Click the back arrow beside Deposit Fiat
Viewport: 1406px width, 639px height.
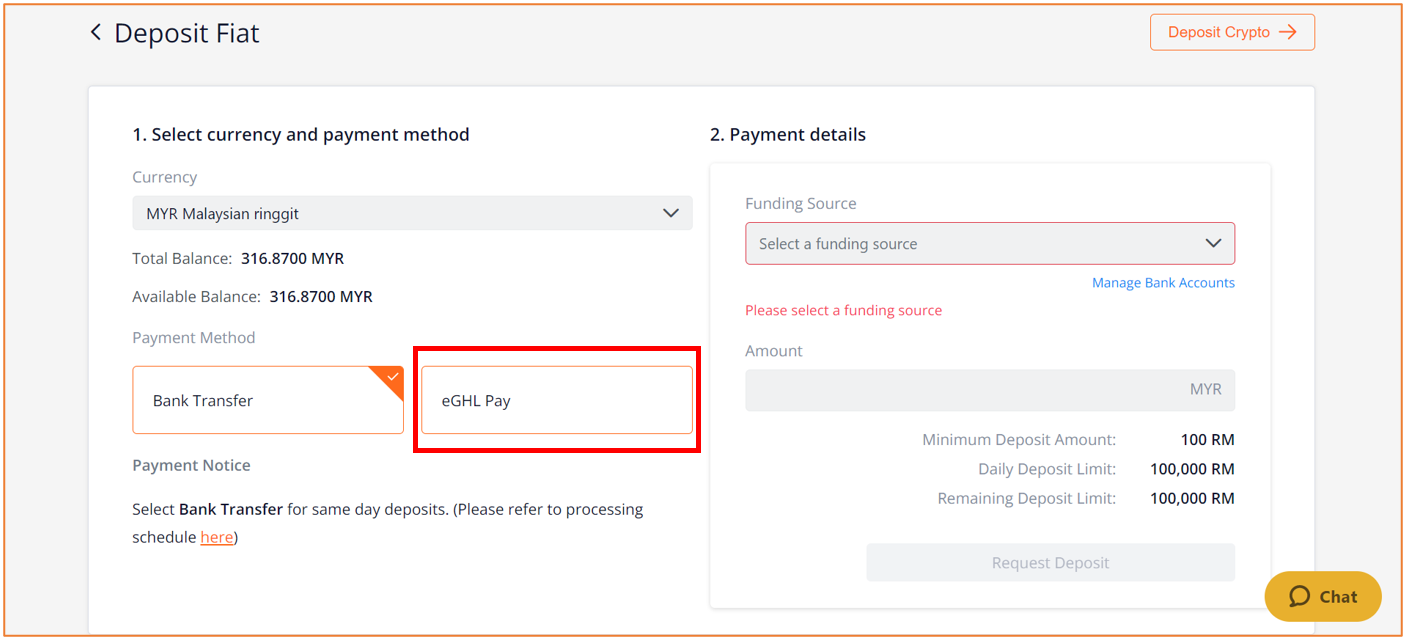[x=96, y=32]
